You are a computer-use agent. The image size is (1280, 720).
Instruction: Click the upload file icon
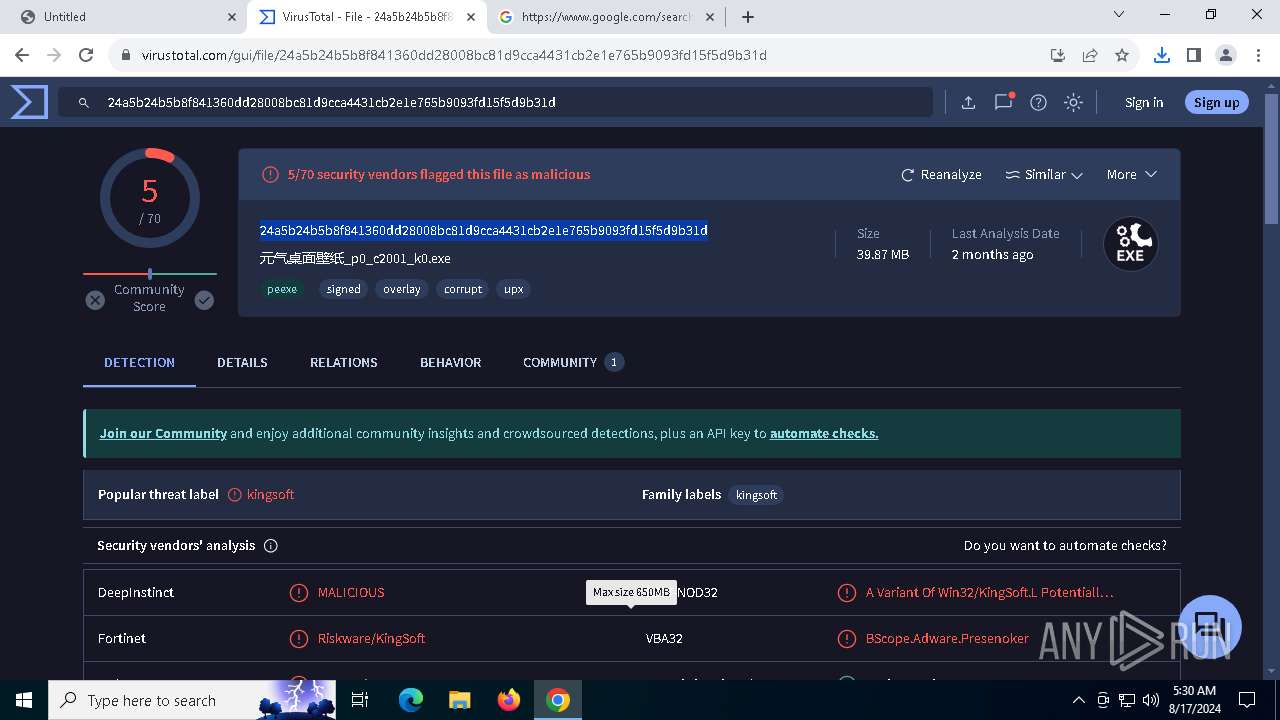[x=968, y=102]
